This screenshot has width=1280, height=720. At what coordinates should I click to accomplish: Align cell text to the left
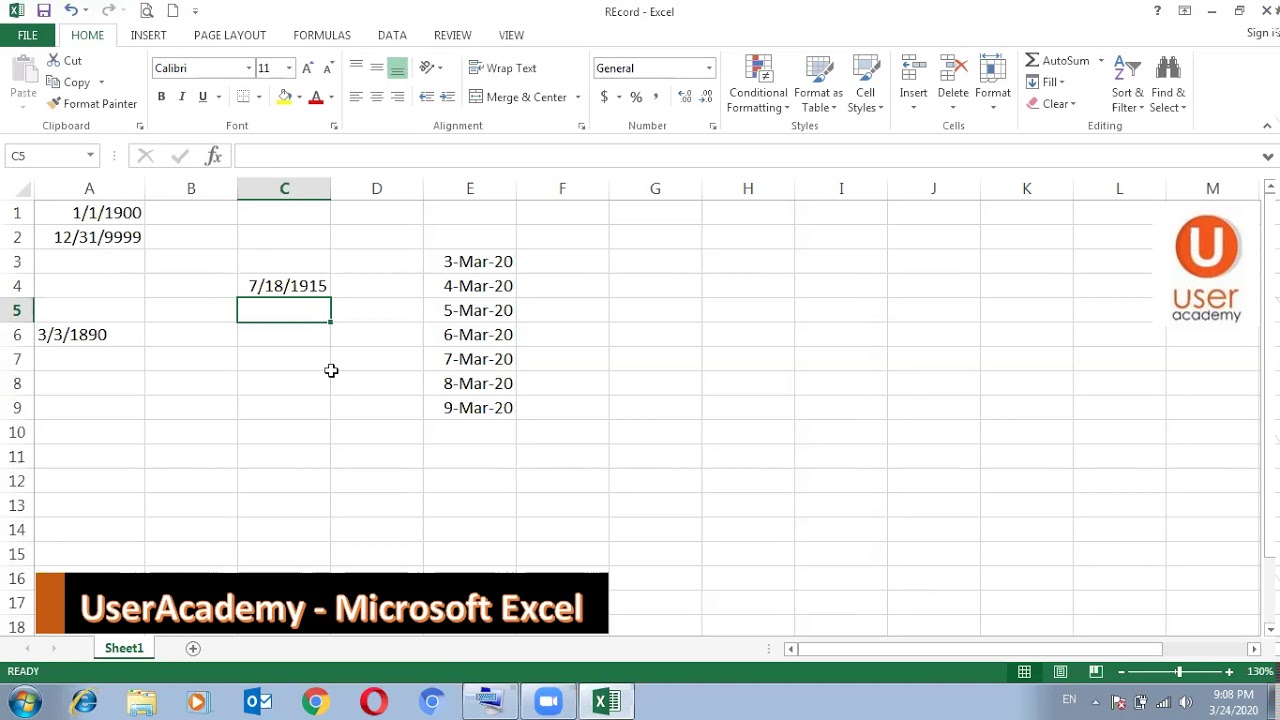point(356,97)
